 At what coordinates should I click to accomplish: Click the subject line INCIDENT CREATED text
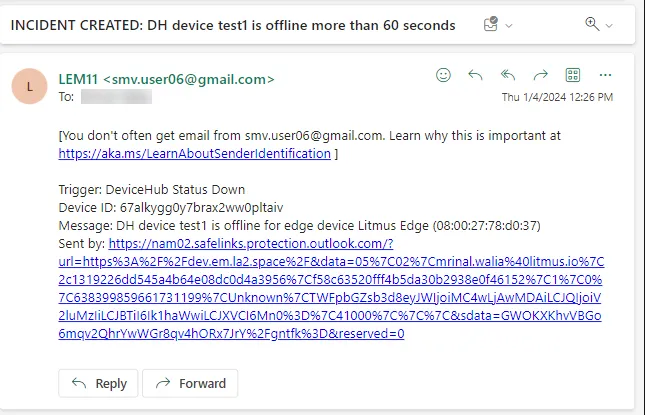[233, 26]
